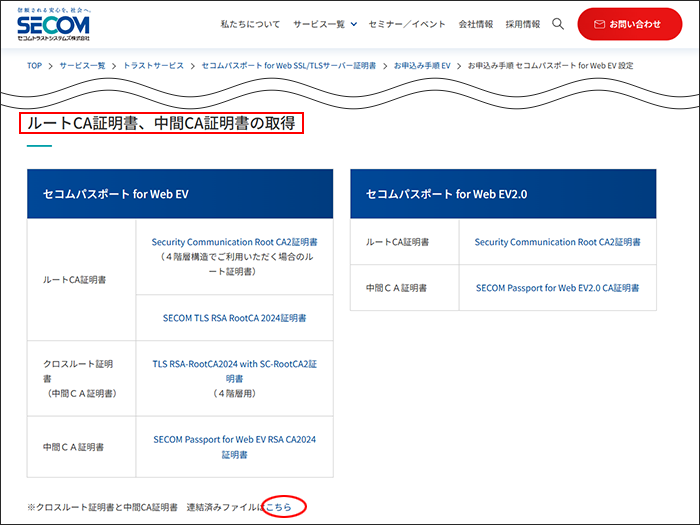
Task: Click セコムパスポート for Web SSL/TLS breadcrumb
Action: 288,66
